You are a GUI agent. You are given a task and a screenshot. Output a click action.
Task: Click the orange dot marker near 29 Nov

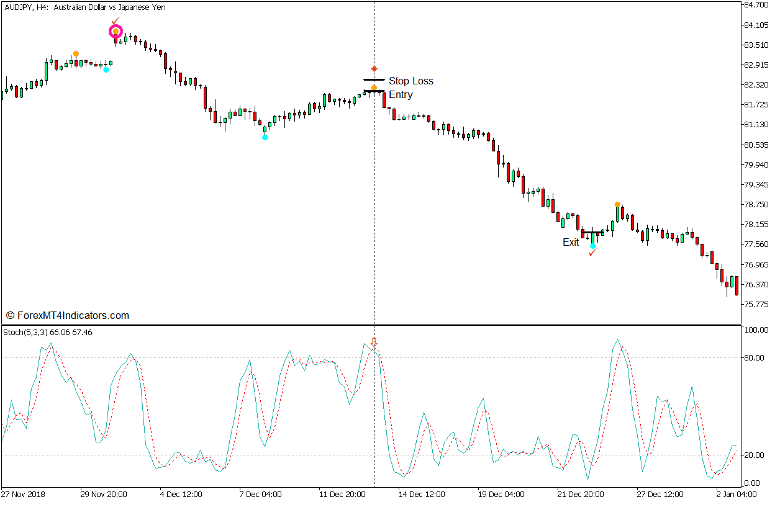click(76, 54)
